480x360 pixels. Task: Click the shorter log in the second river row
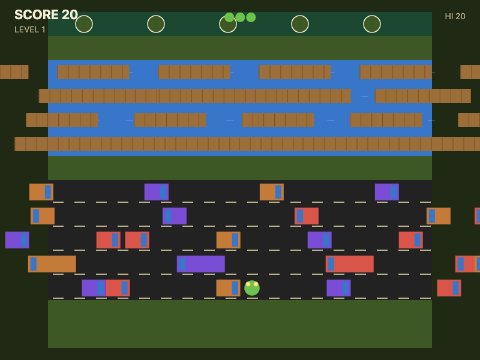point(423,96)
